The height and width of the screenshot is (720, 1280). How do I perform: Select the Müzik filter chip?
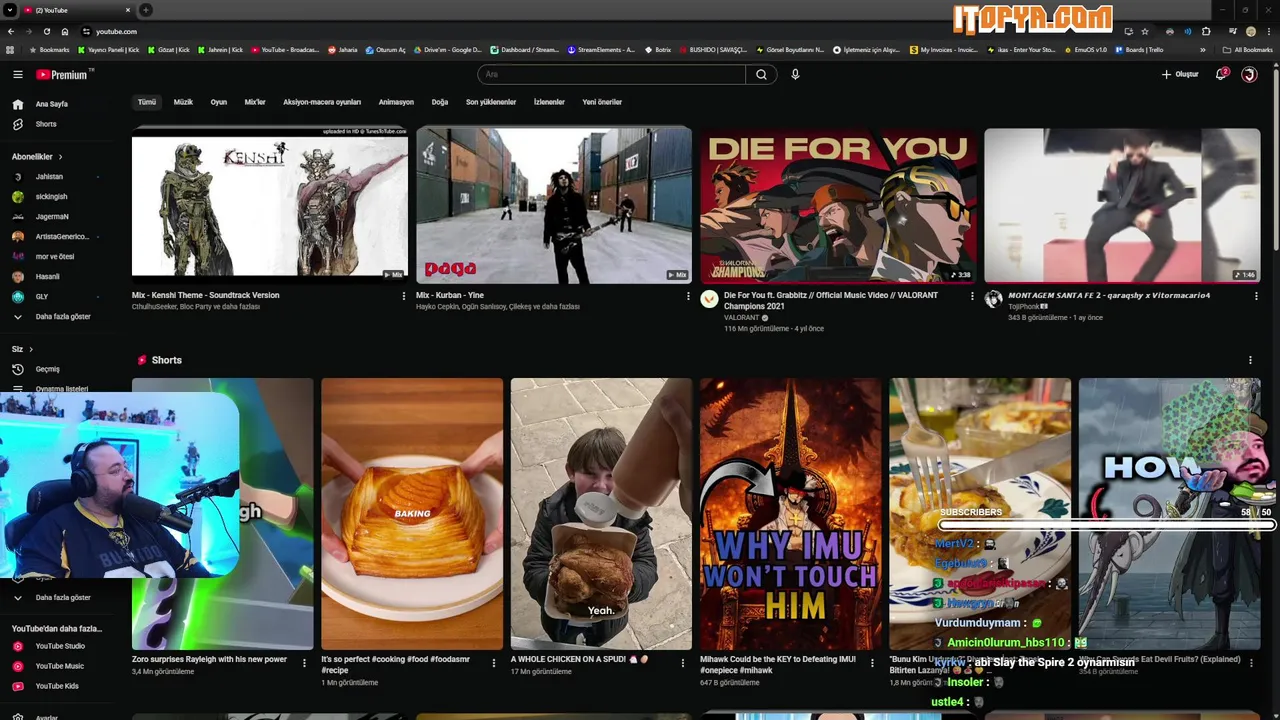[x=183, y=102]
